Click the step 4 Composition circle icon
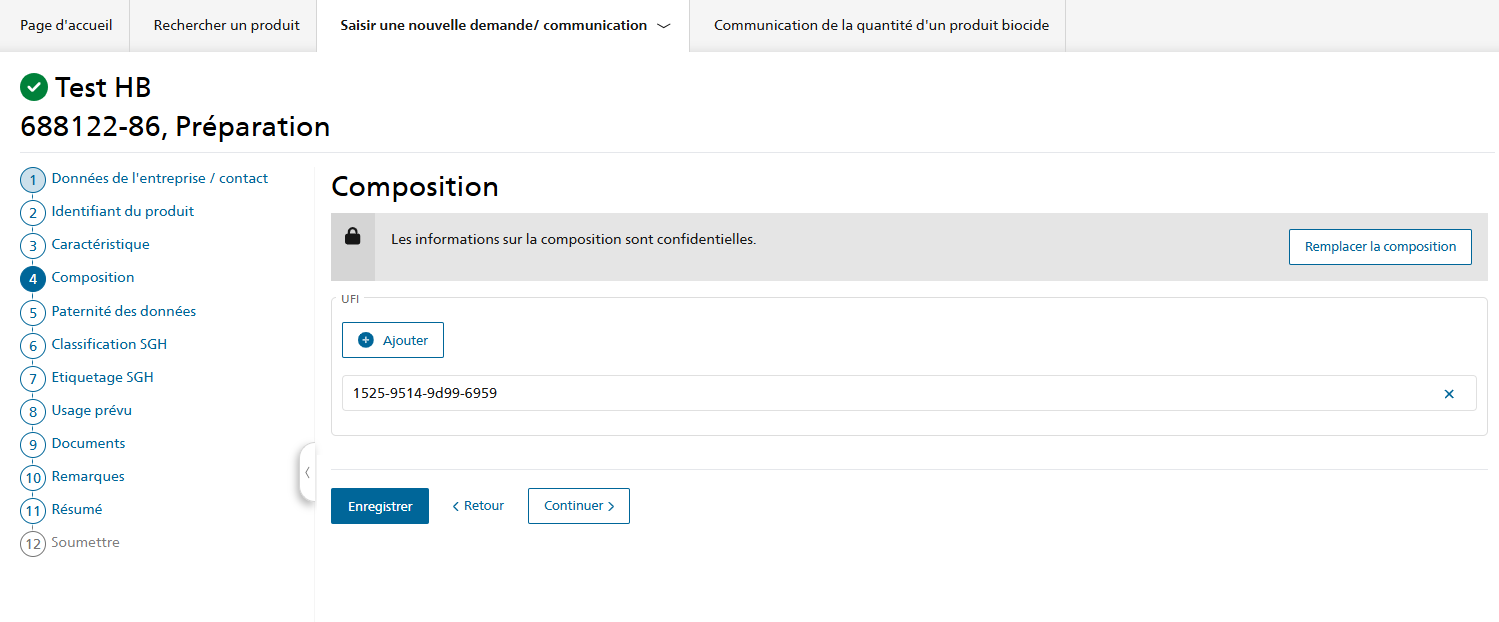 [33, 279]
